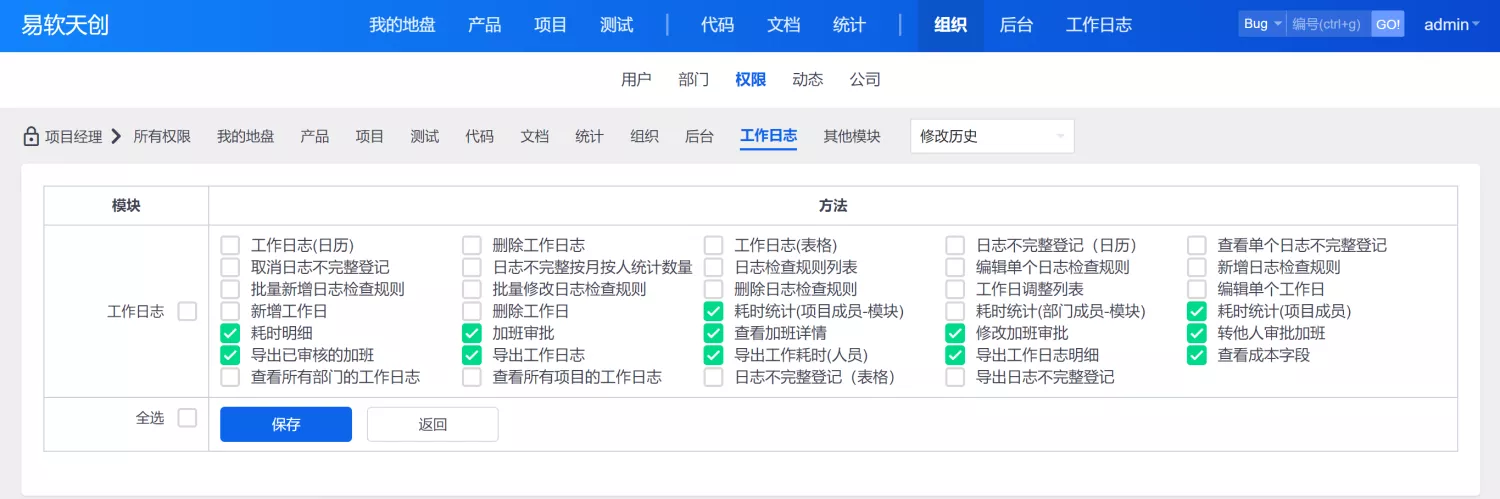Check 工作日志(表格) permission
The width and height of the screenshot is (1500, 499).
713,245
